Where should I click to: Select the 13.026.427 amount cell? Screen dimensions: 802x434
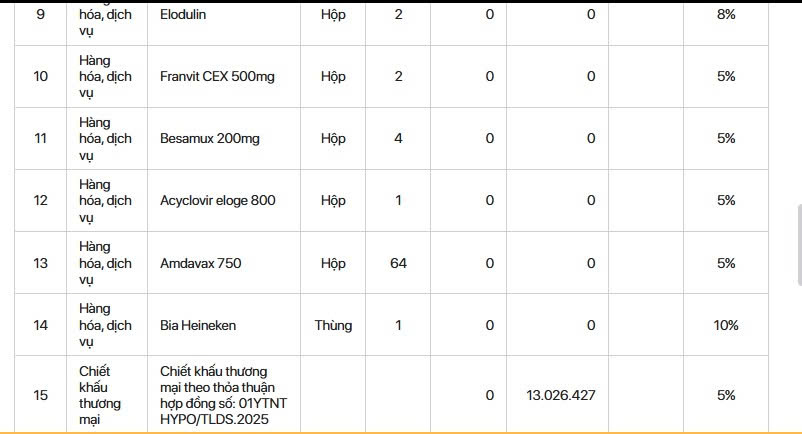pos(560,395)
